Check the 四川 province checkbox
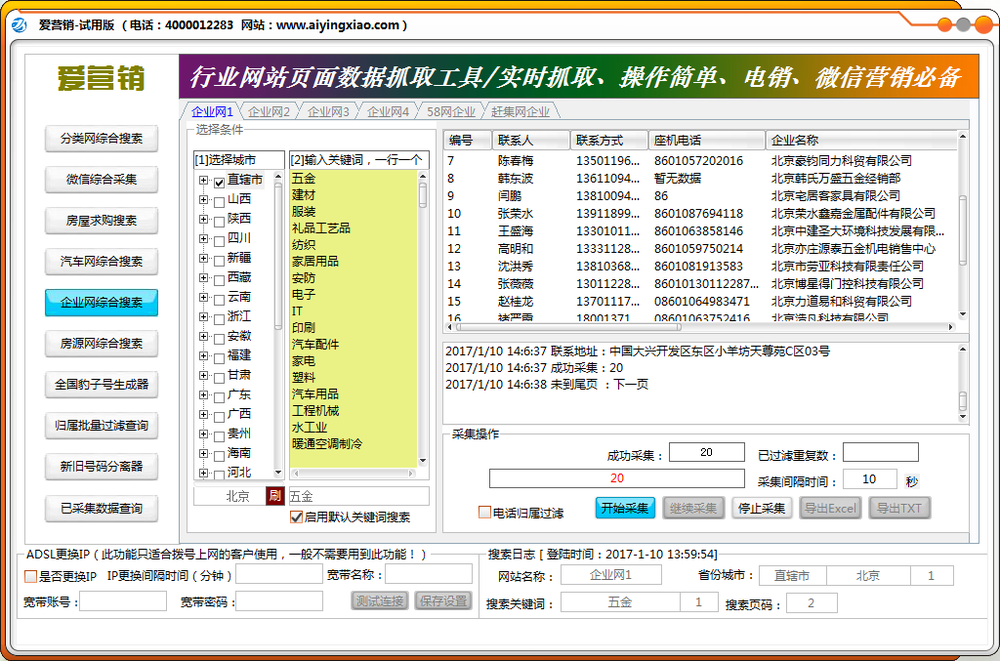Screen dimensions: 1000x661 coord(219,241)
